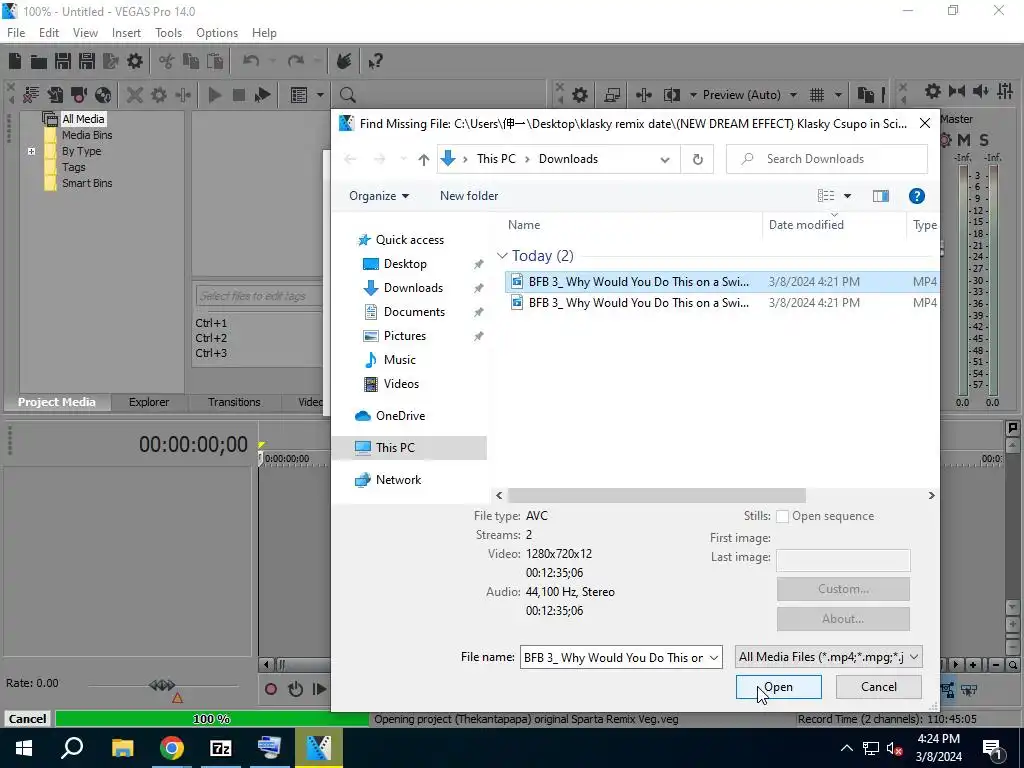Open the Insert menu

(x=126, y=33)
